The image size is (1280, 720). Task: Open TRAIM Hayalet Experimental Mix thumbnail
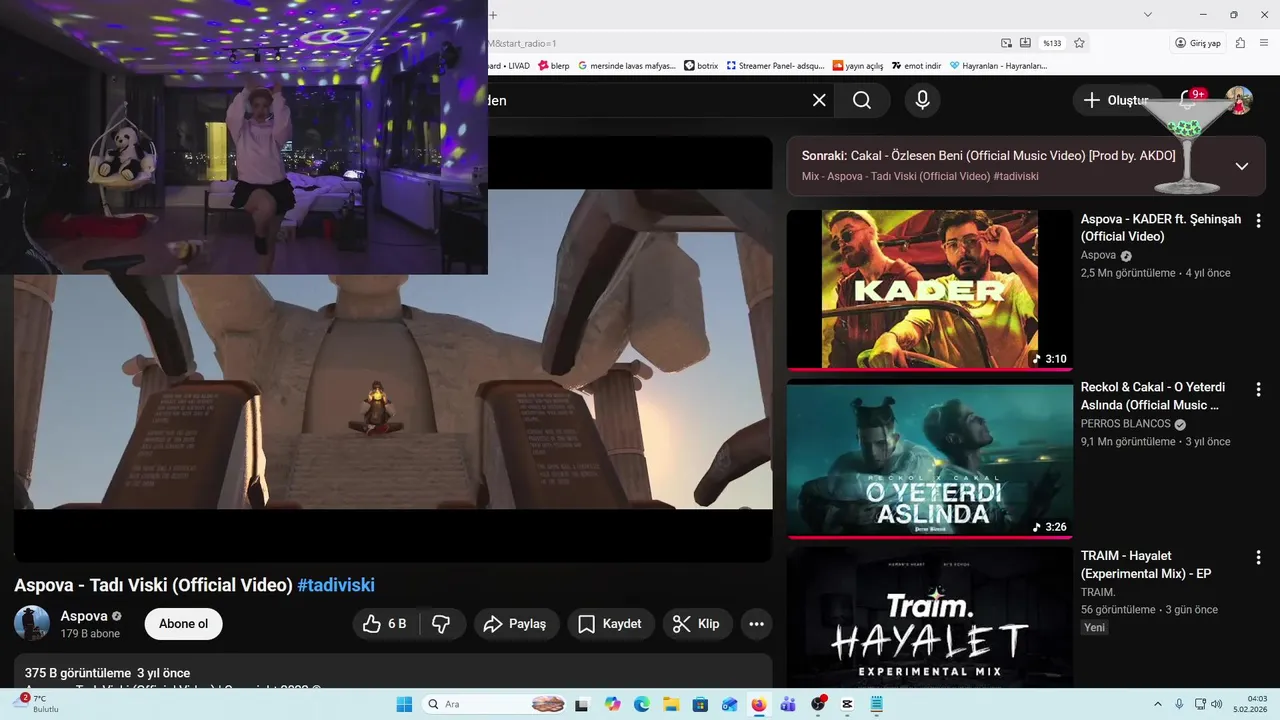(x=929, y=617)
